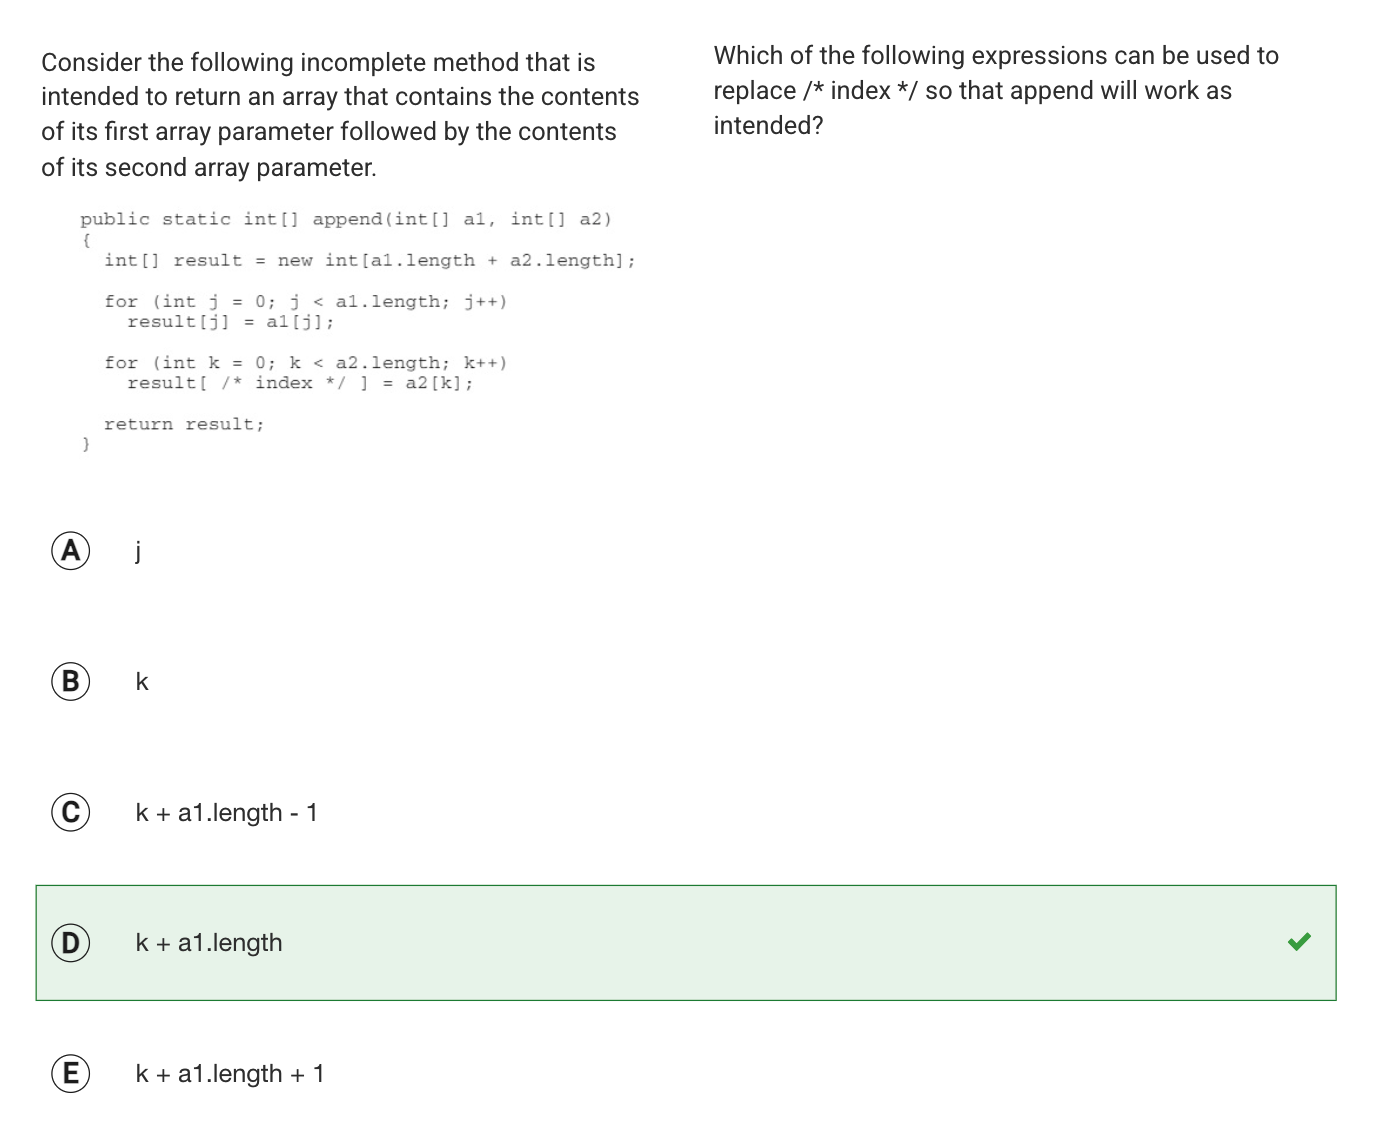Click the 'result[j] = a1[j];' statement
Image resolution: width=1394 pixels, height=1132 pixels.
[231, 322]
